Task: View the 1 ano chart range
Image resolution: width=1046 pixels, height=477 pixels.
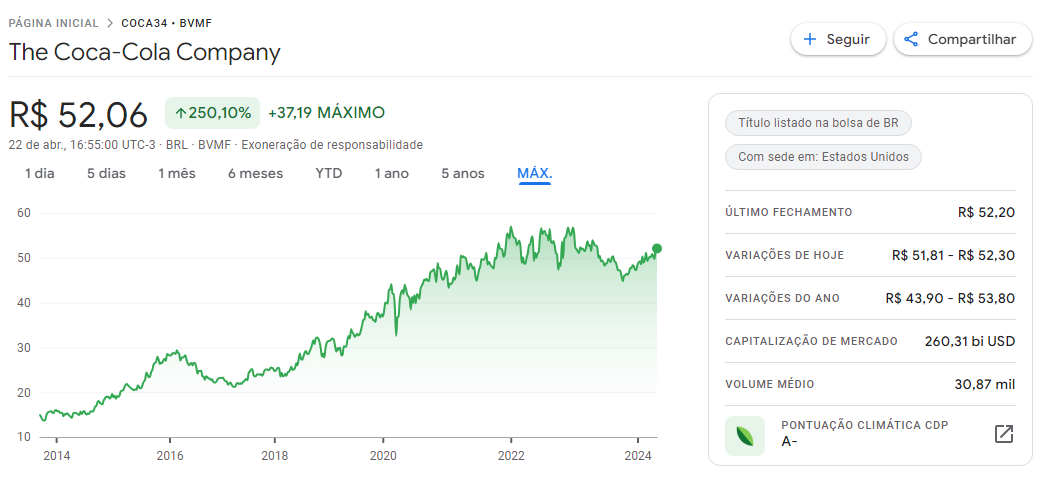Action: pos(392,174)
